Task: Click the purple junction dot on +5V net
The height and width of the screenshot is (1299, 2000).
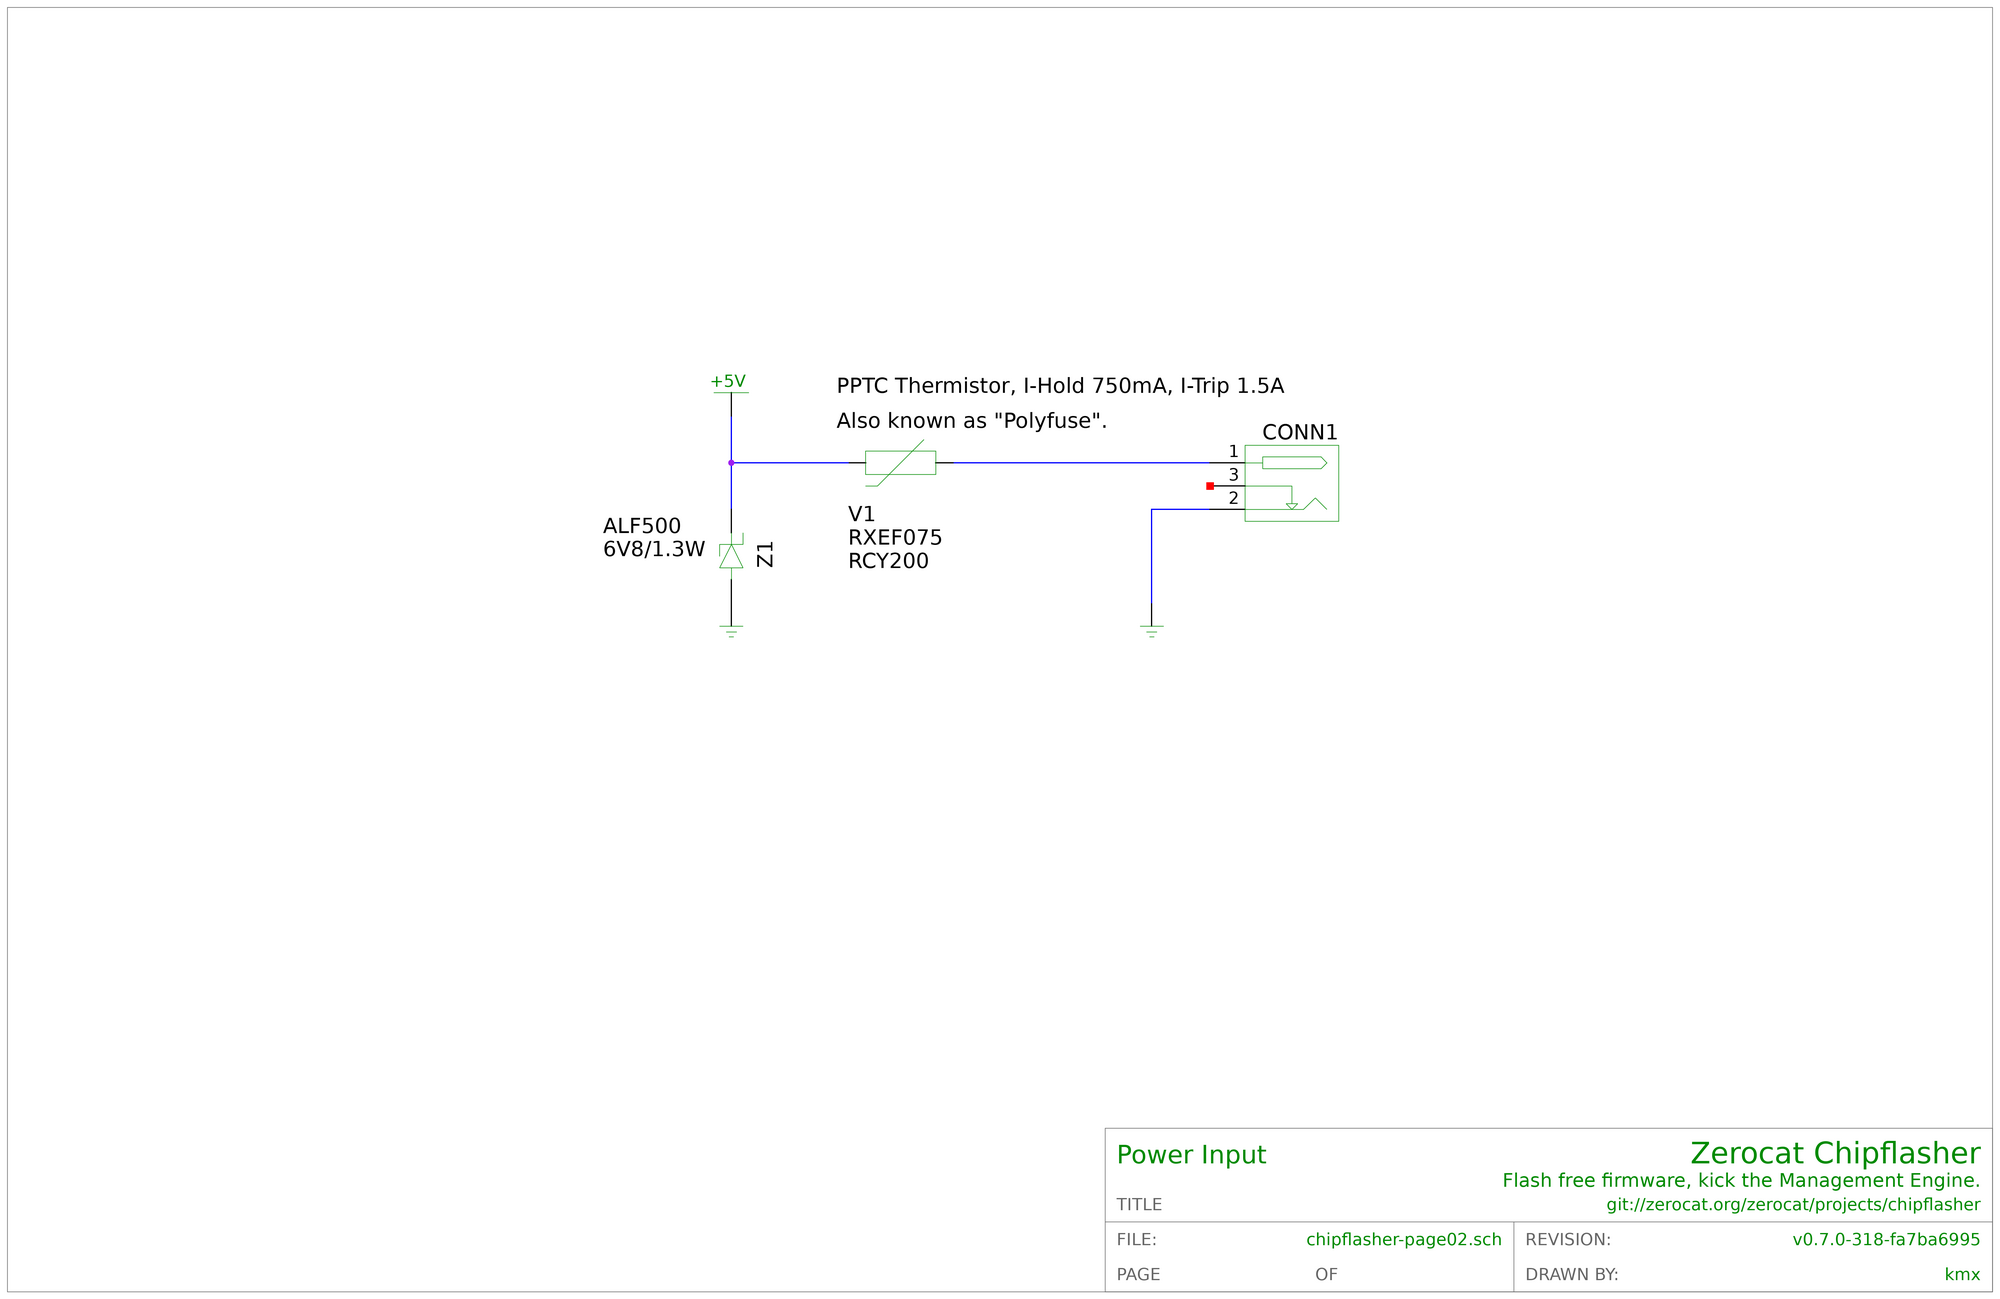Action: pyautogui.click(x=731, y=463)
